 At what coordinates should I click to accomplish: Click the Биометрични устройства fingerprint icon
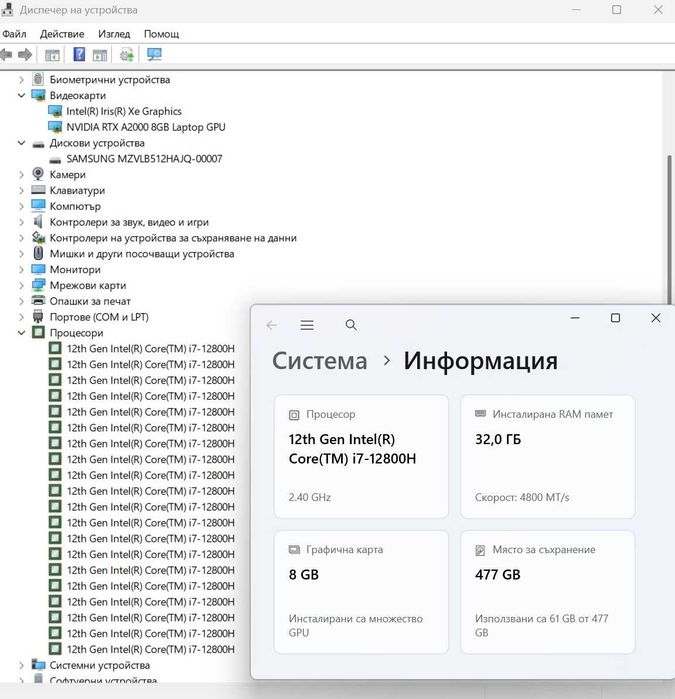[38, 79]
